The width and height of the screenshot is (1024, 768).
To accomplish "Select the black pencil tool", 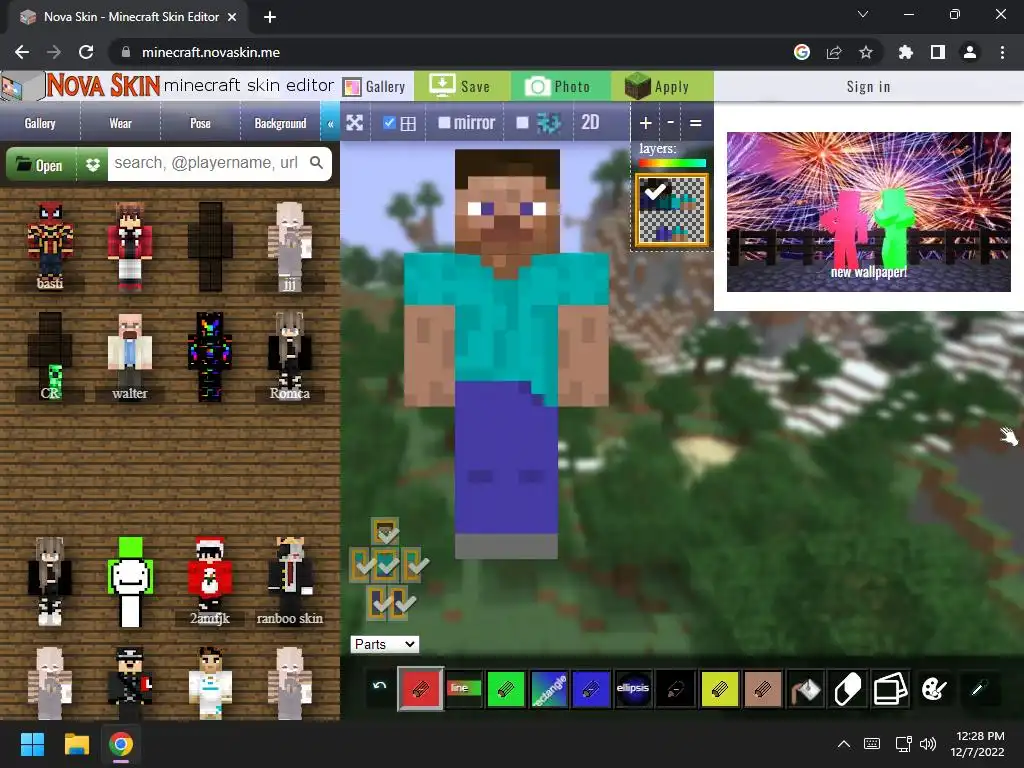I will tap(676, 688).
